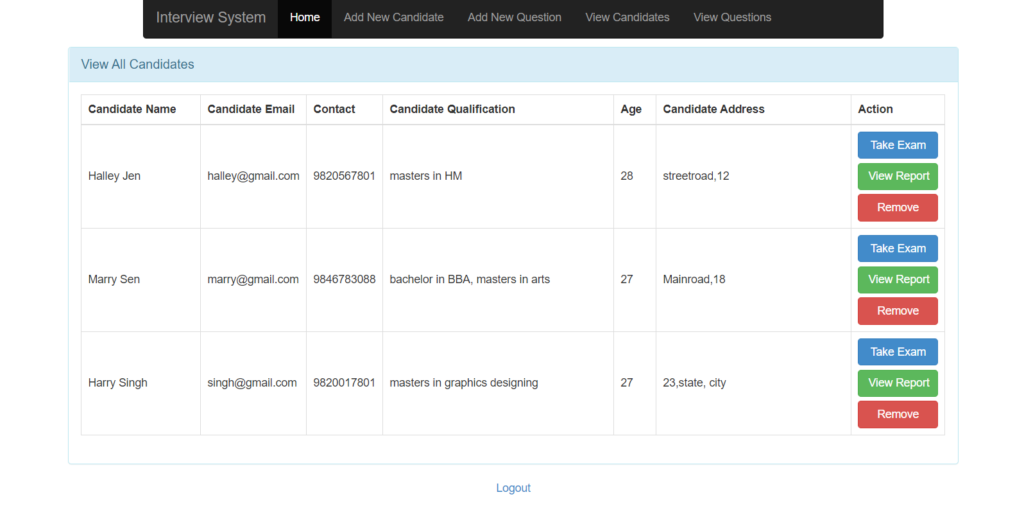This screenshot has width=1024, height=506.
Task: Click age 27 in Harry Singh's row
Action: coord(627,383)
